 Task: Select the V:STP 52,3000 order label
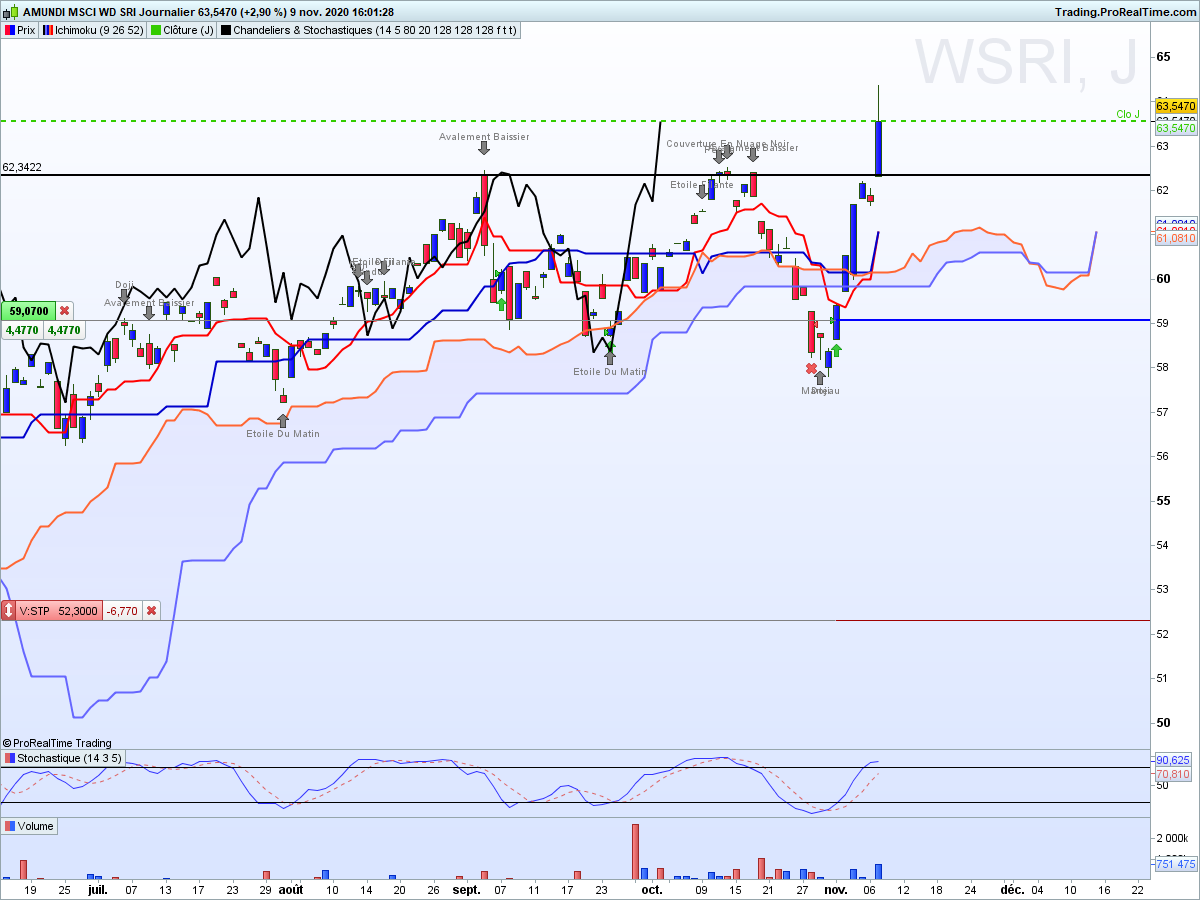coord(59,610)
